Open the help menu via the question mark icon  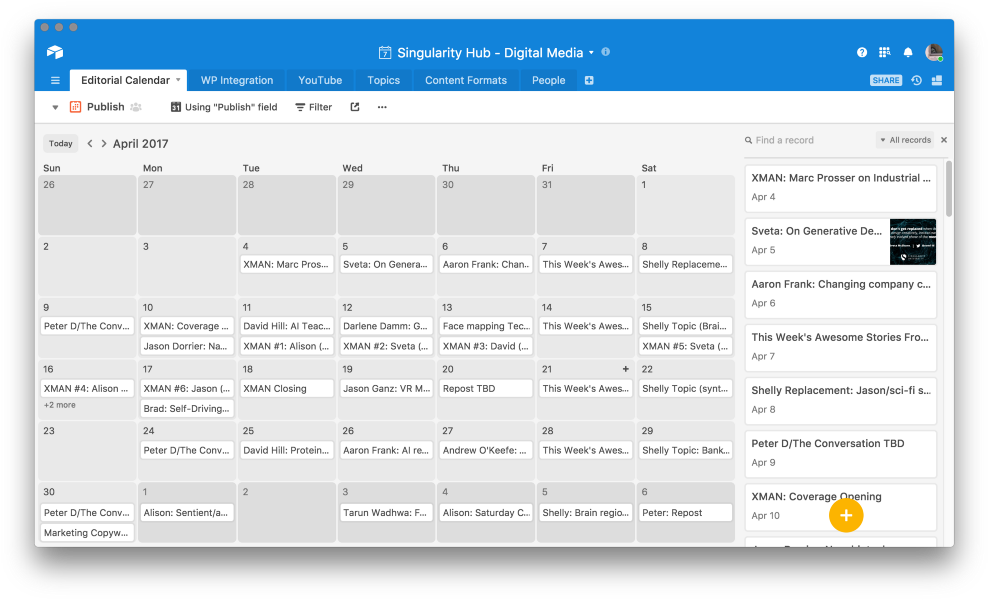point(862,51)
